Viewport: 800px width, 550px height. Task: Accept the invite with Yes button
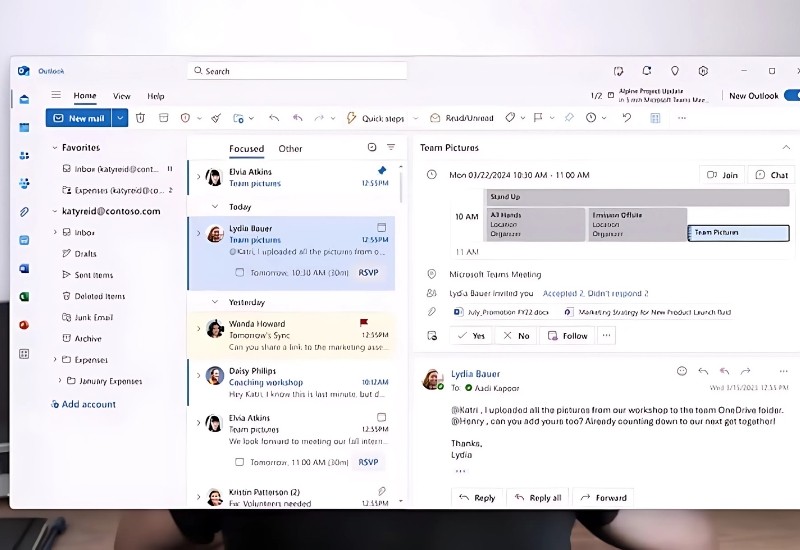[471, 336]
